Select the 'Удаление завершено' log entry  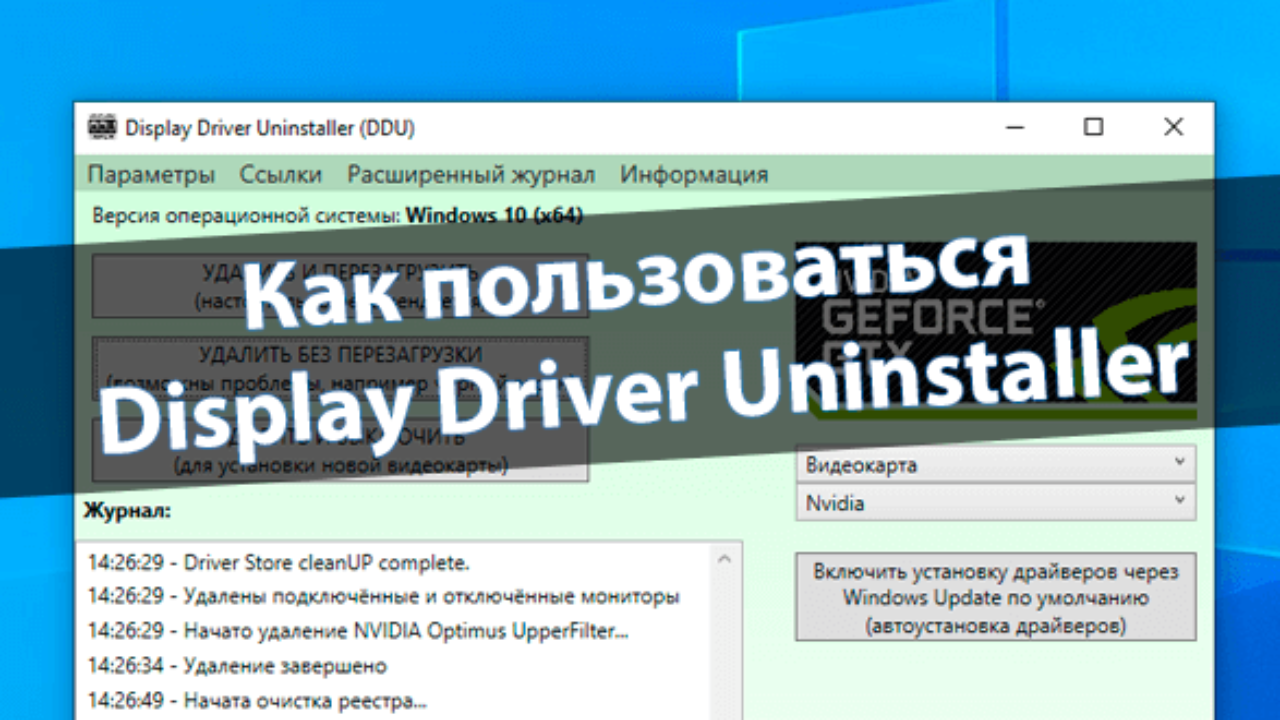237,666
